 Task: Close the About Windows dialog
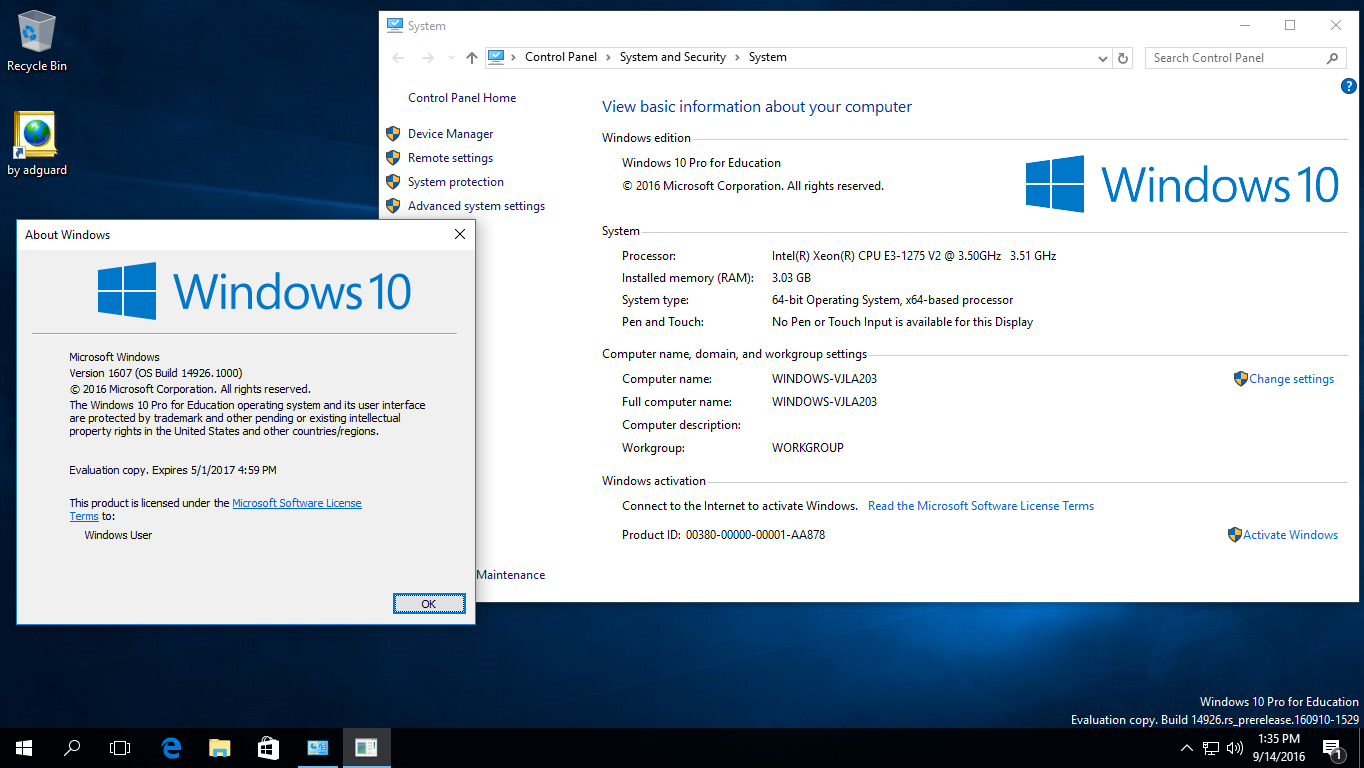tap(460, 235)
